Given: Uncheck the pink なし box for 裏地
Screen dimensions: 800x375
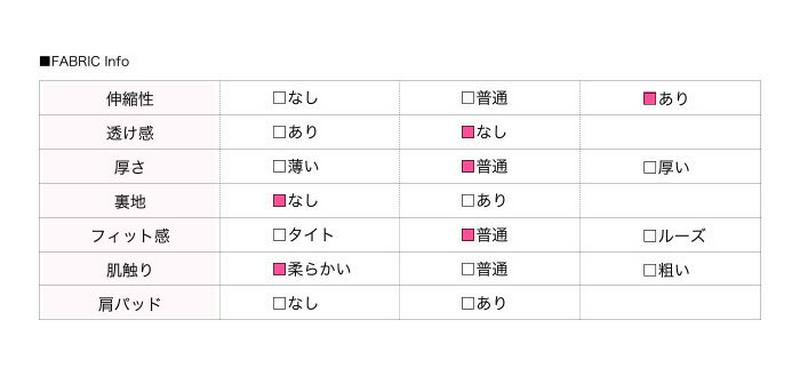Looking at the screenshot, I should 279,201.
